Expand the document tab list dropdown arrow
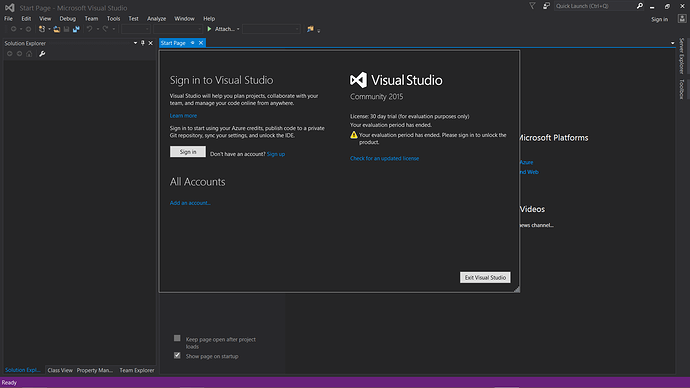The image size is (690, 388). pyautogui.click(x=672, y=43)
